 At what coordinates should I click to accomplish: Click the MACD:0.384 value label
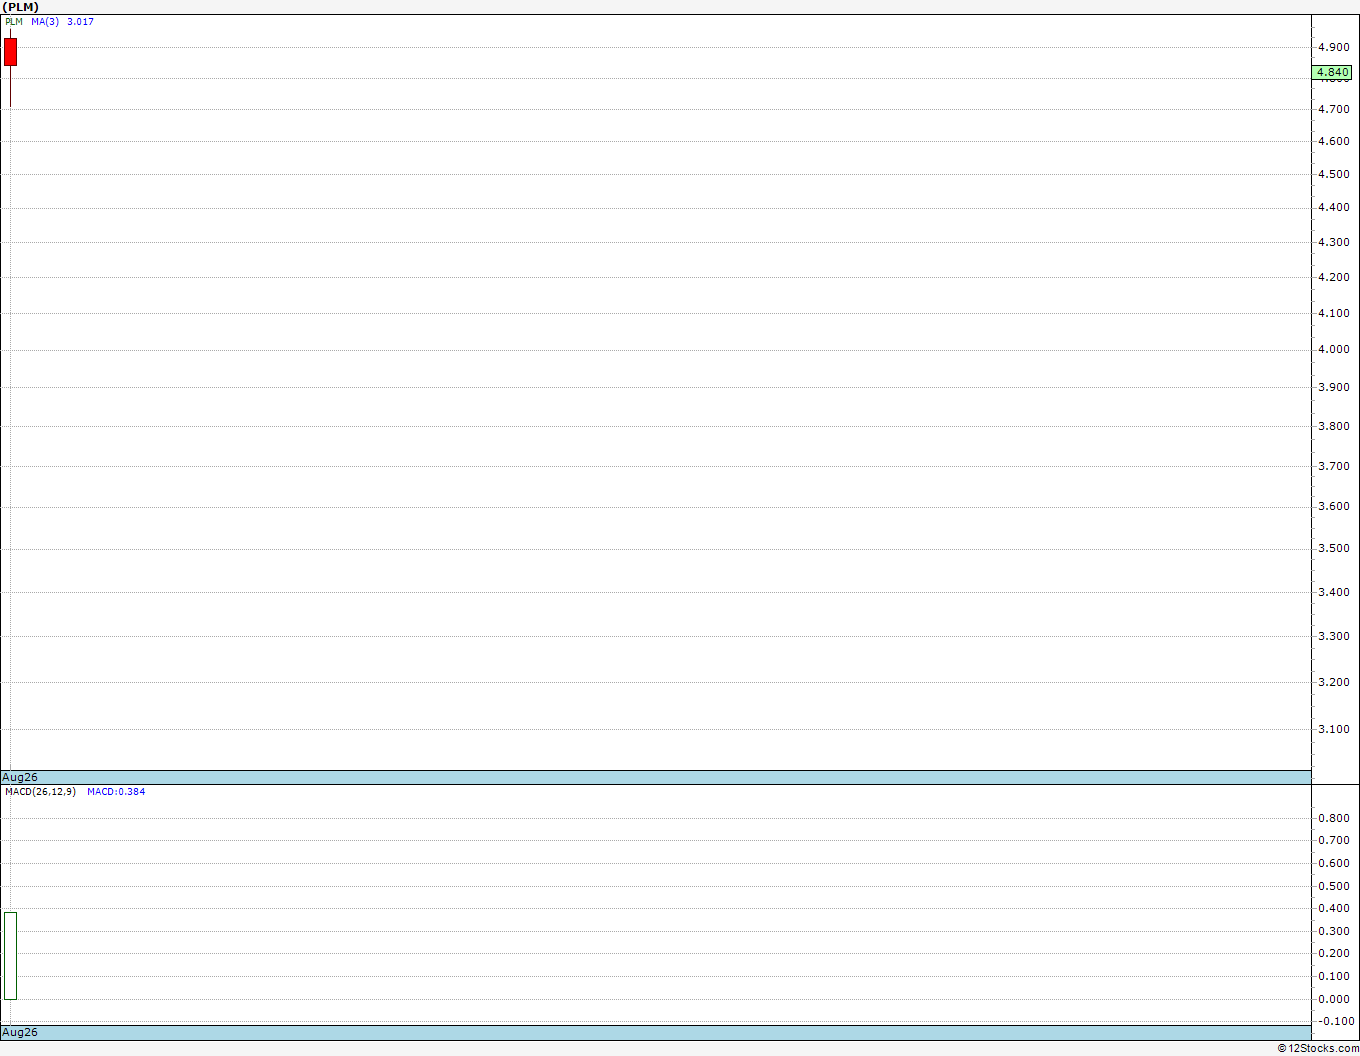(x=116, y=791)
